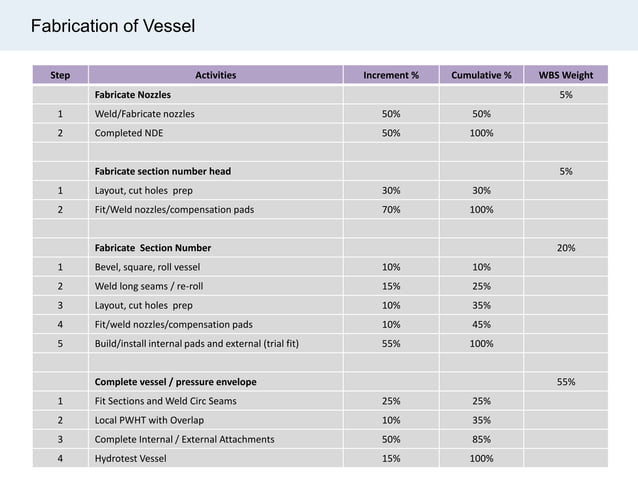Click the Bevel, square, roll vessel row

(320, 267)
